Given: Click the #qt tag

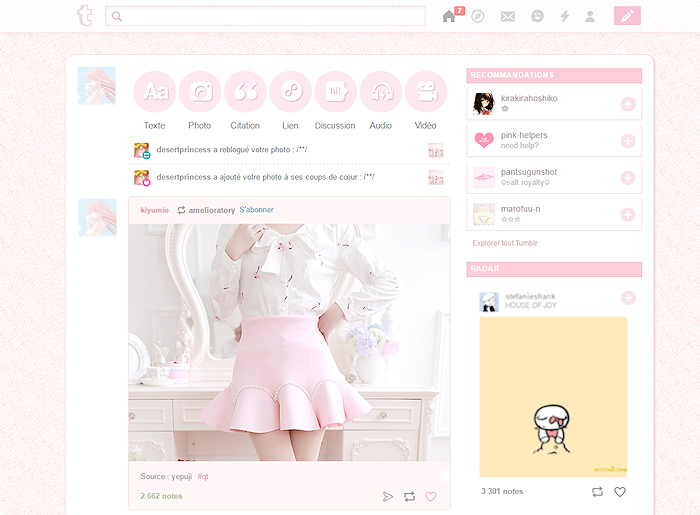Looking at the screenshot, I should pyautogui.click(x=203, y=477).
